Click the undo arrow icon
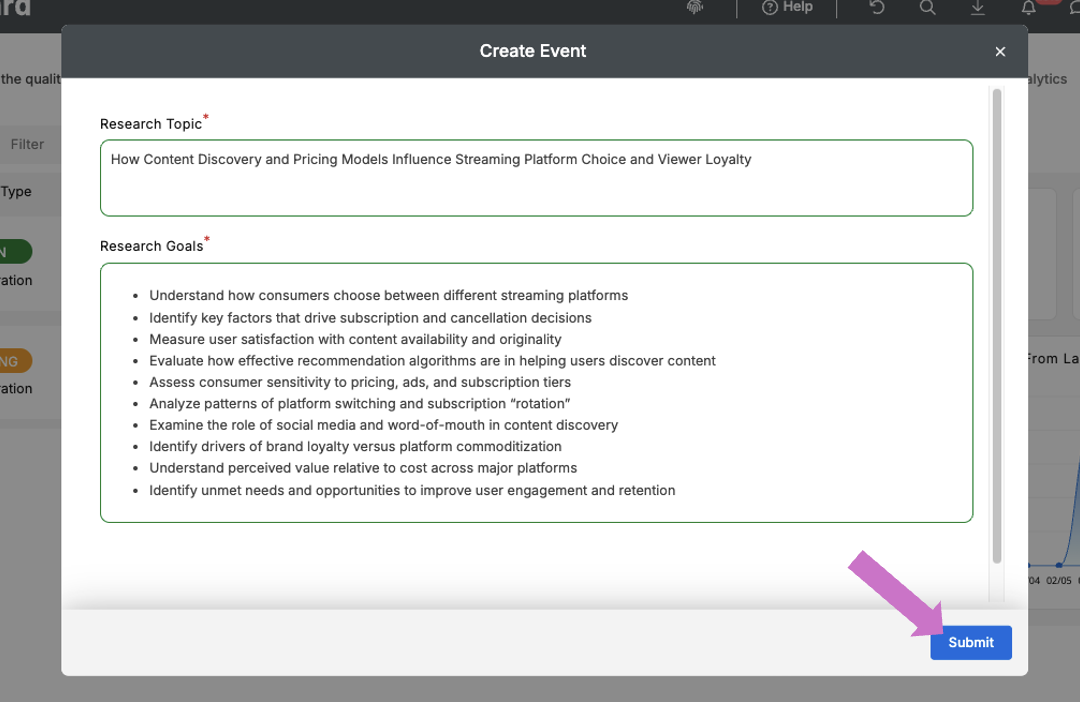The width and height of the screenshot is (1080, 702). (x=877, y=8)
